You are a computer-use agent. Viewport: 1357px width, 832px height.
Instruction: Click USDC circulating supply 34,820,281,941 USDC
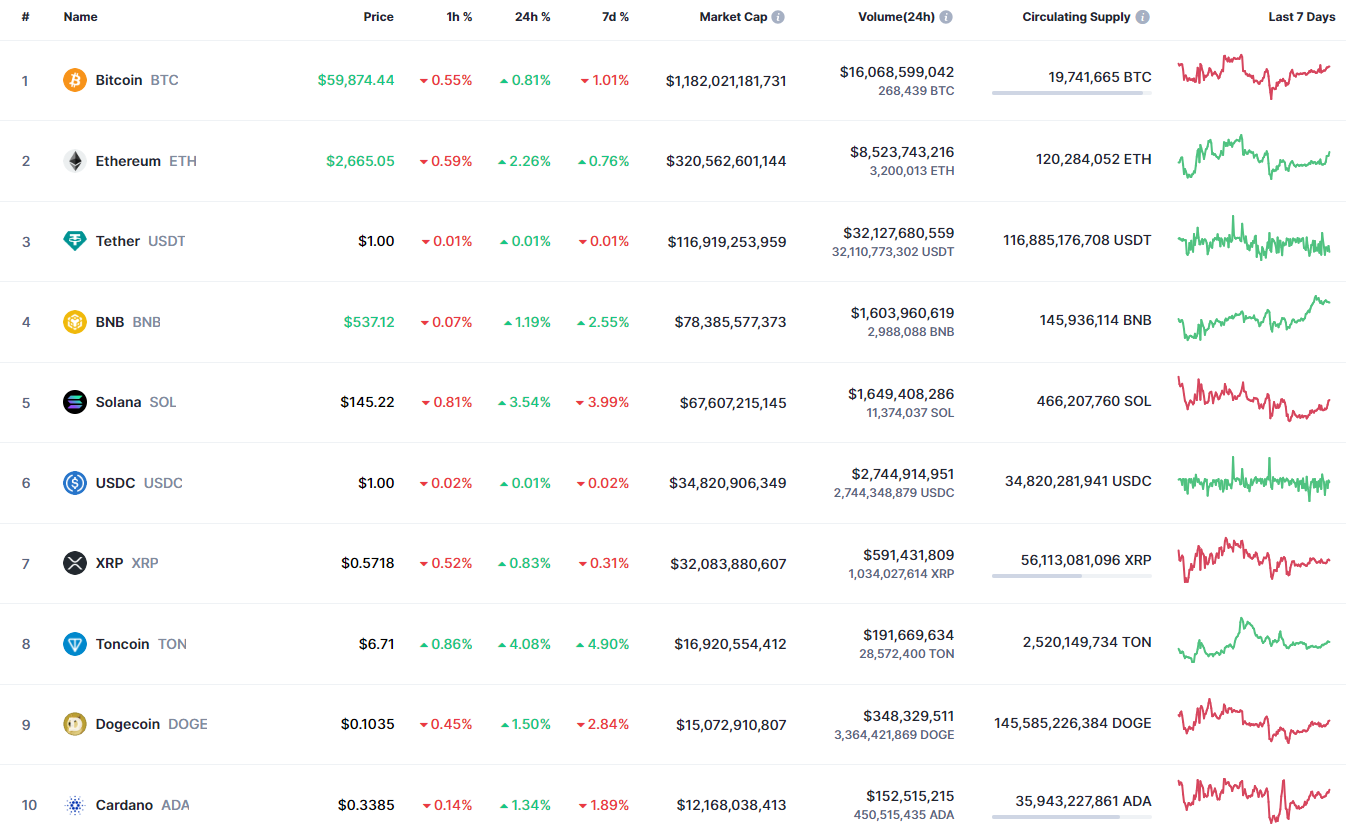pyautogui.click(x=1078, y=481)
